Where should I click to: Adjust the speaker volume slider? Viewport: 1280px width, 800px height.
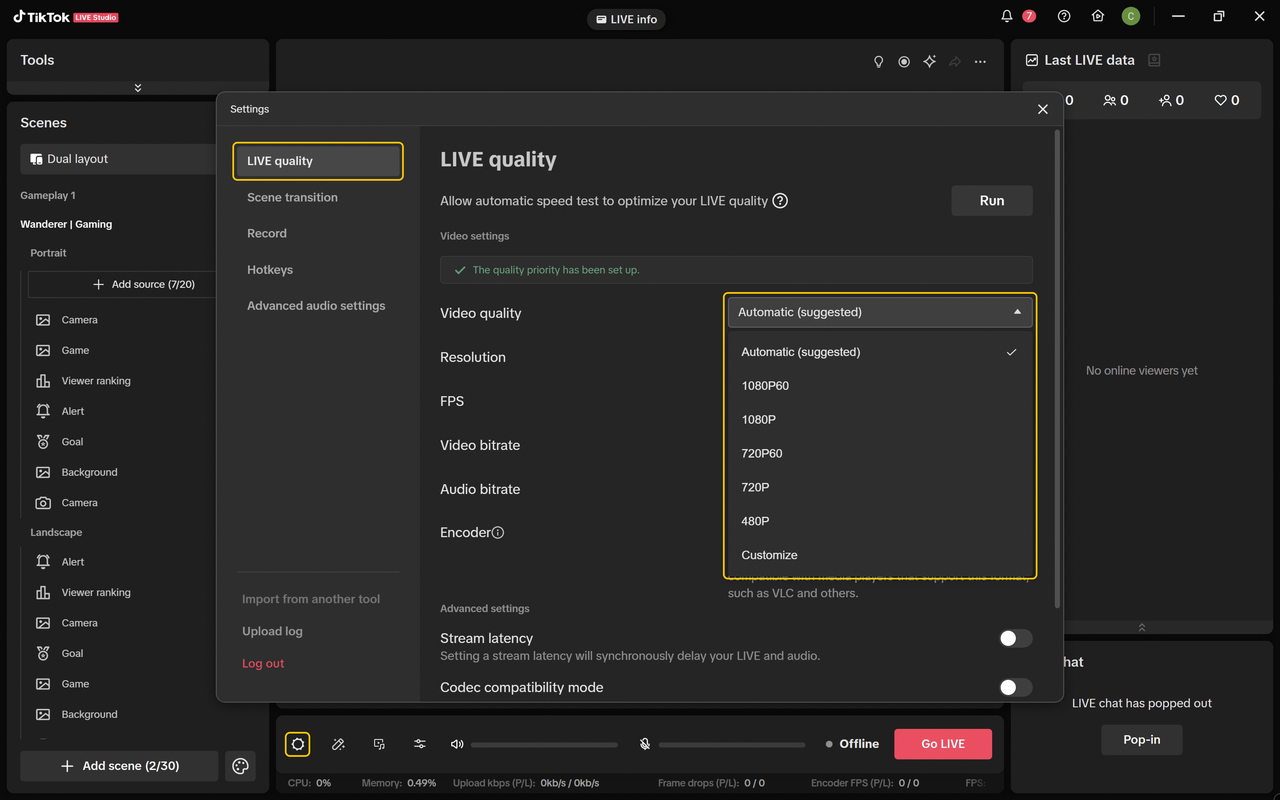pos(544,744)
